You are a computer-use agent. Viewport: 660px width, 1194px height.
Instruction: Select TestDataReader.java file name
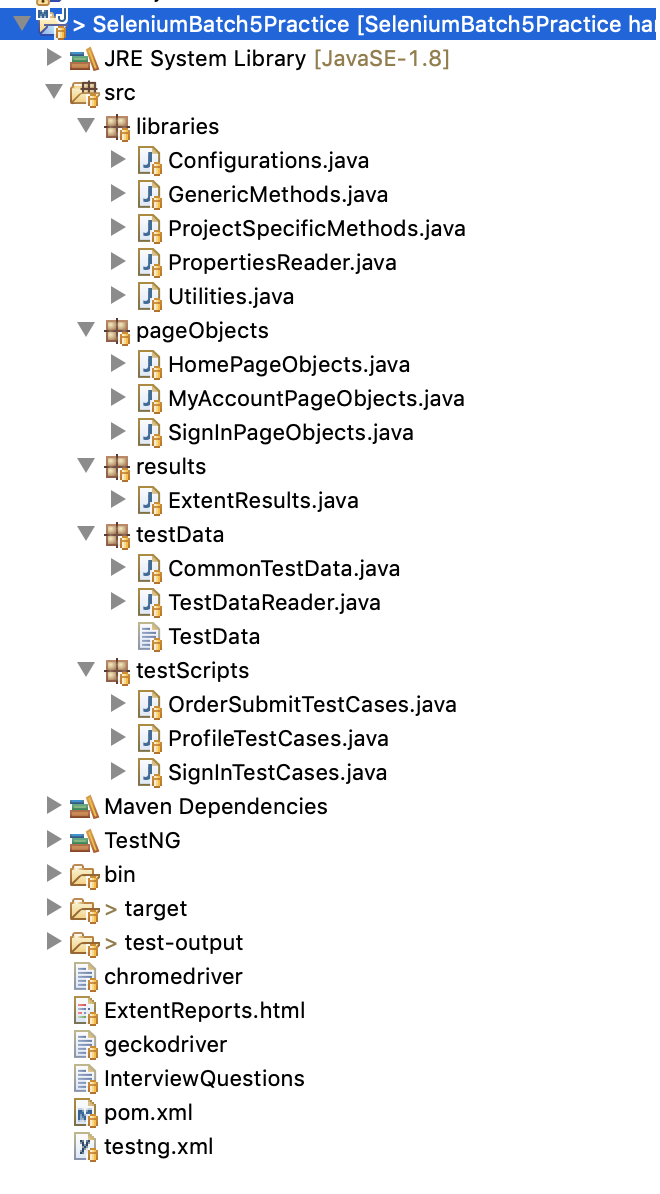click(274, 603)
